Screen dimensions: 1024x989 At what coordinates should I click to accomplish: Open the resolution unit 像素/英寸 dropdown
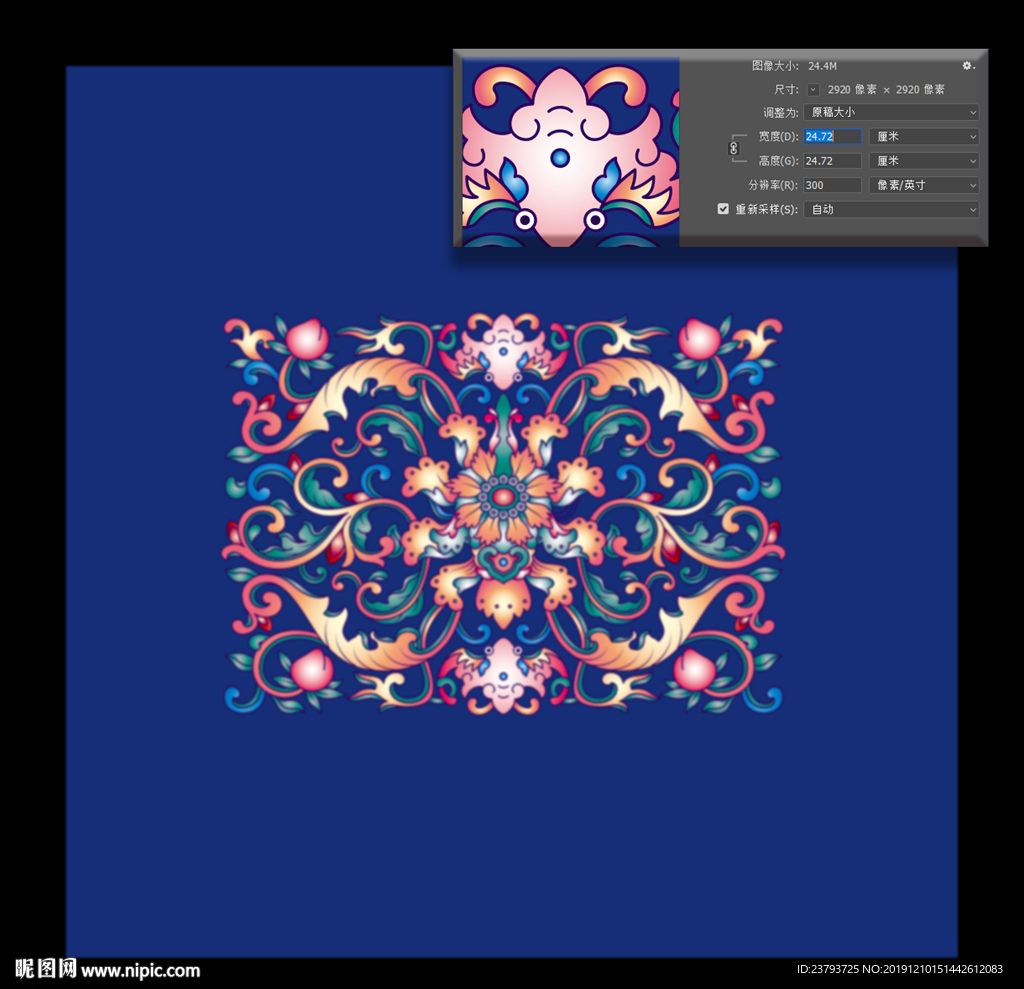click(x=923, y=185)
